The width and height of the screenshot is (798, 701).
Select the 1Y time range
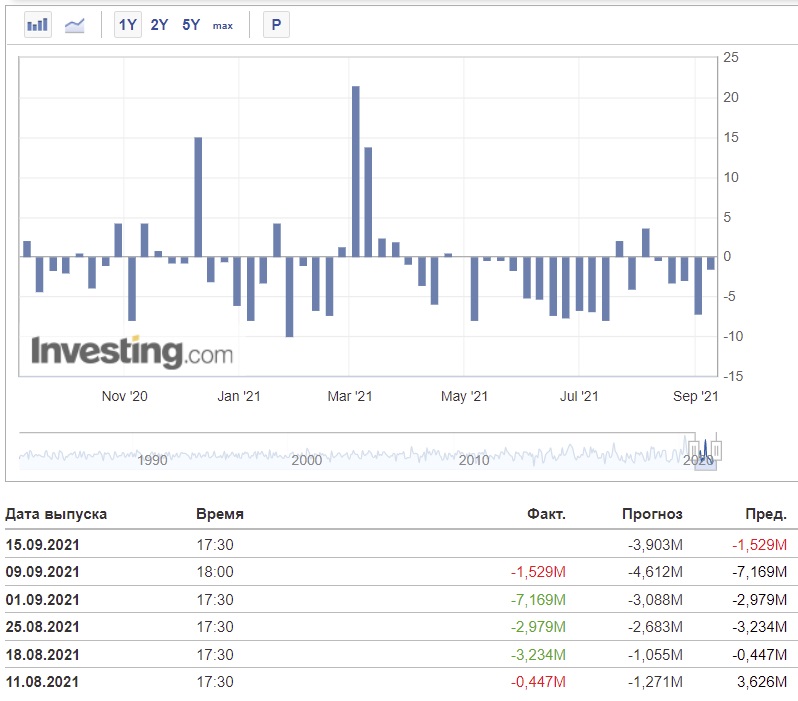(128, 24)
